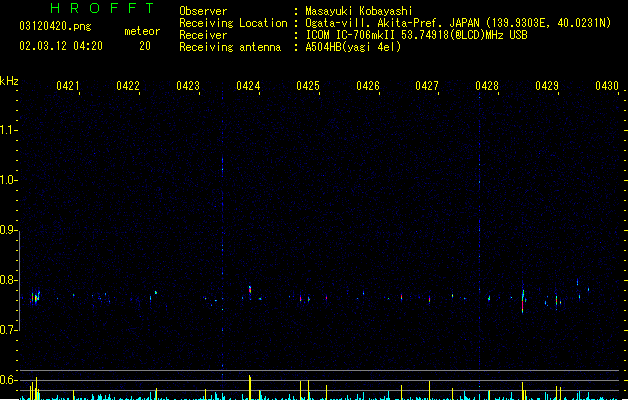629x400 pixels.
Task: Click the tall yellow power spike at 0424
Action: click(250, 387)
